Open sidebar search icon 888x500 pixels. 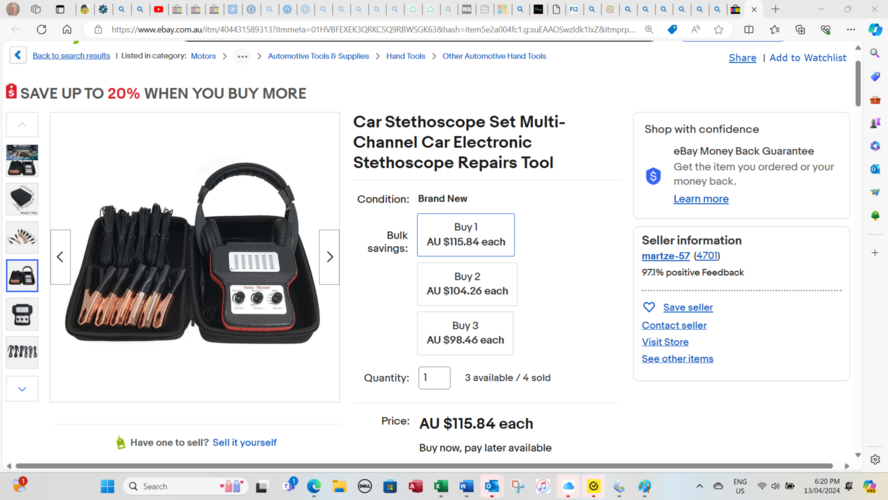pyautogui.click(x=875, y=53)
